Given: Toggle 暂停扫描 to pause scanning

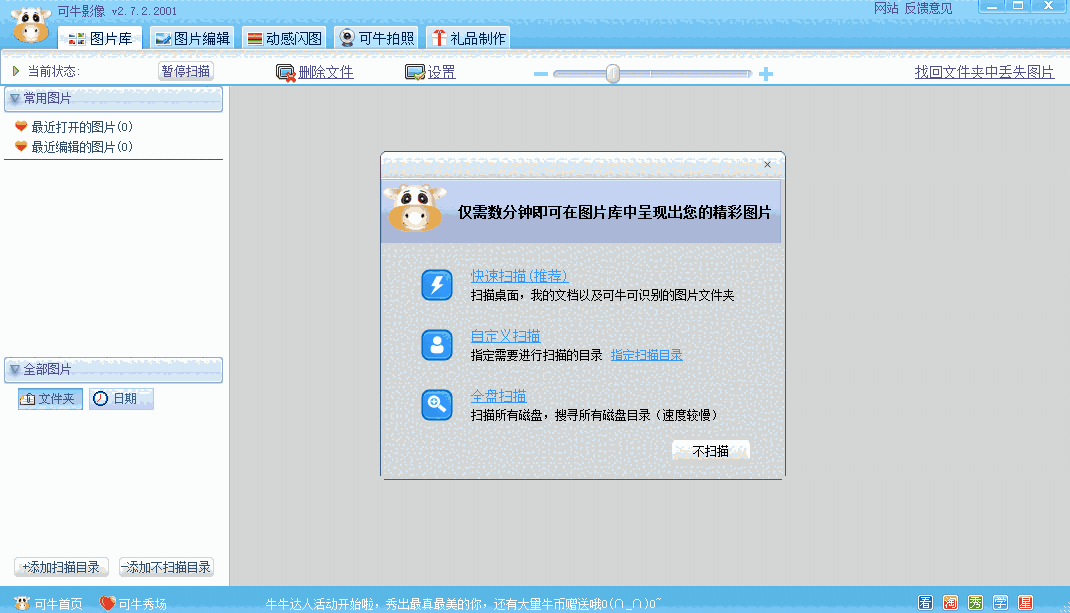Looking at the screenshot, I should pyautogui.click(x=184, y=72).
